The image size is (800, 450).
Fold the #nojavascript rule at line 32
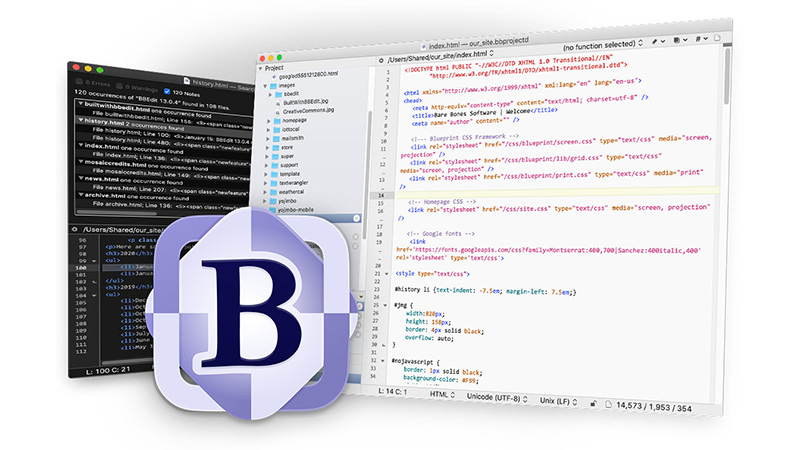382,361
